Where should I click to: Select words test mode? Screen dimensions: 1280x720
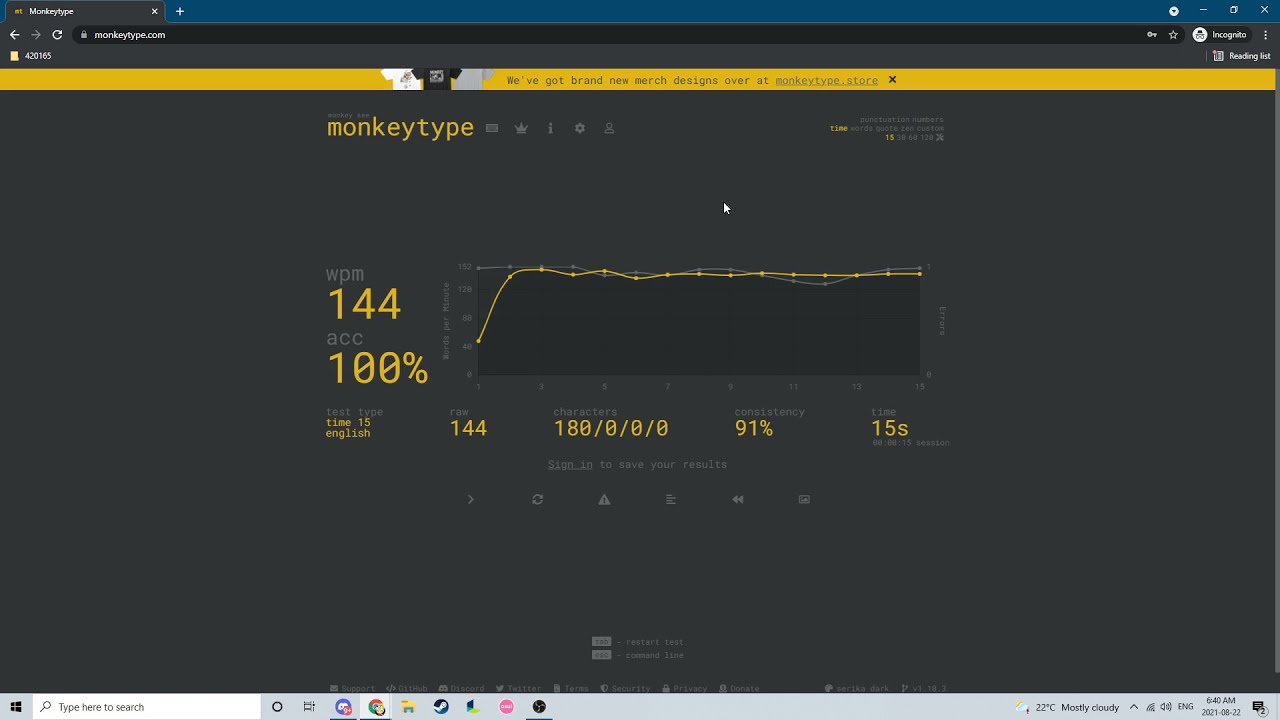click(x=861, y=128)
